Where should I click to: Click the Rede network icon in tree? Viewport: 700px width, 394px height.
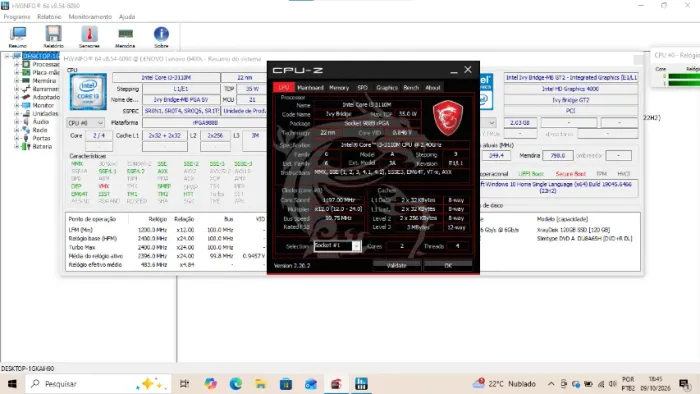[26, 130]
